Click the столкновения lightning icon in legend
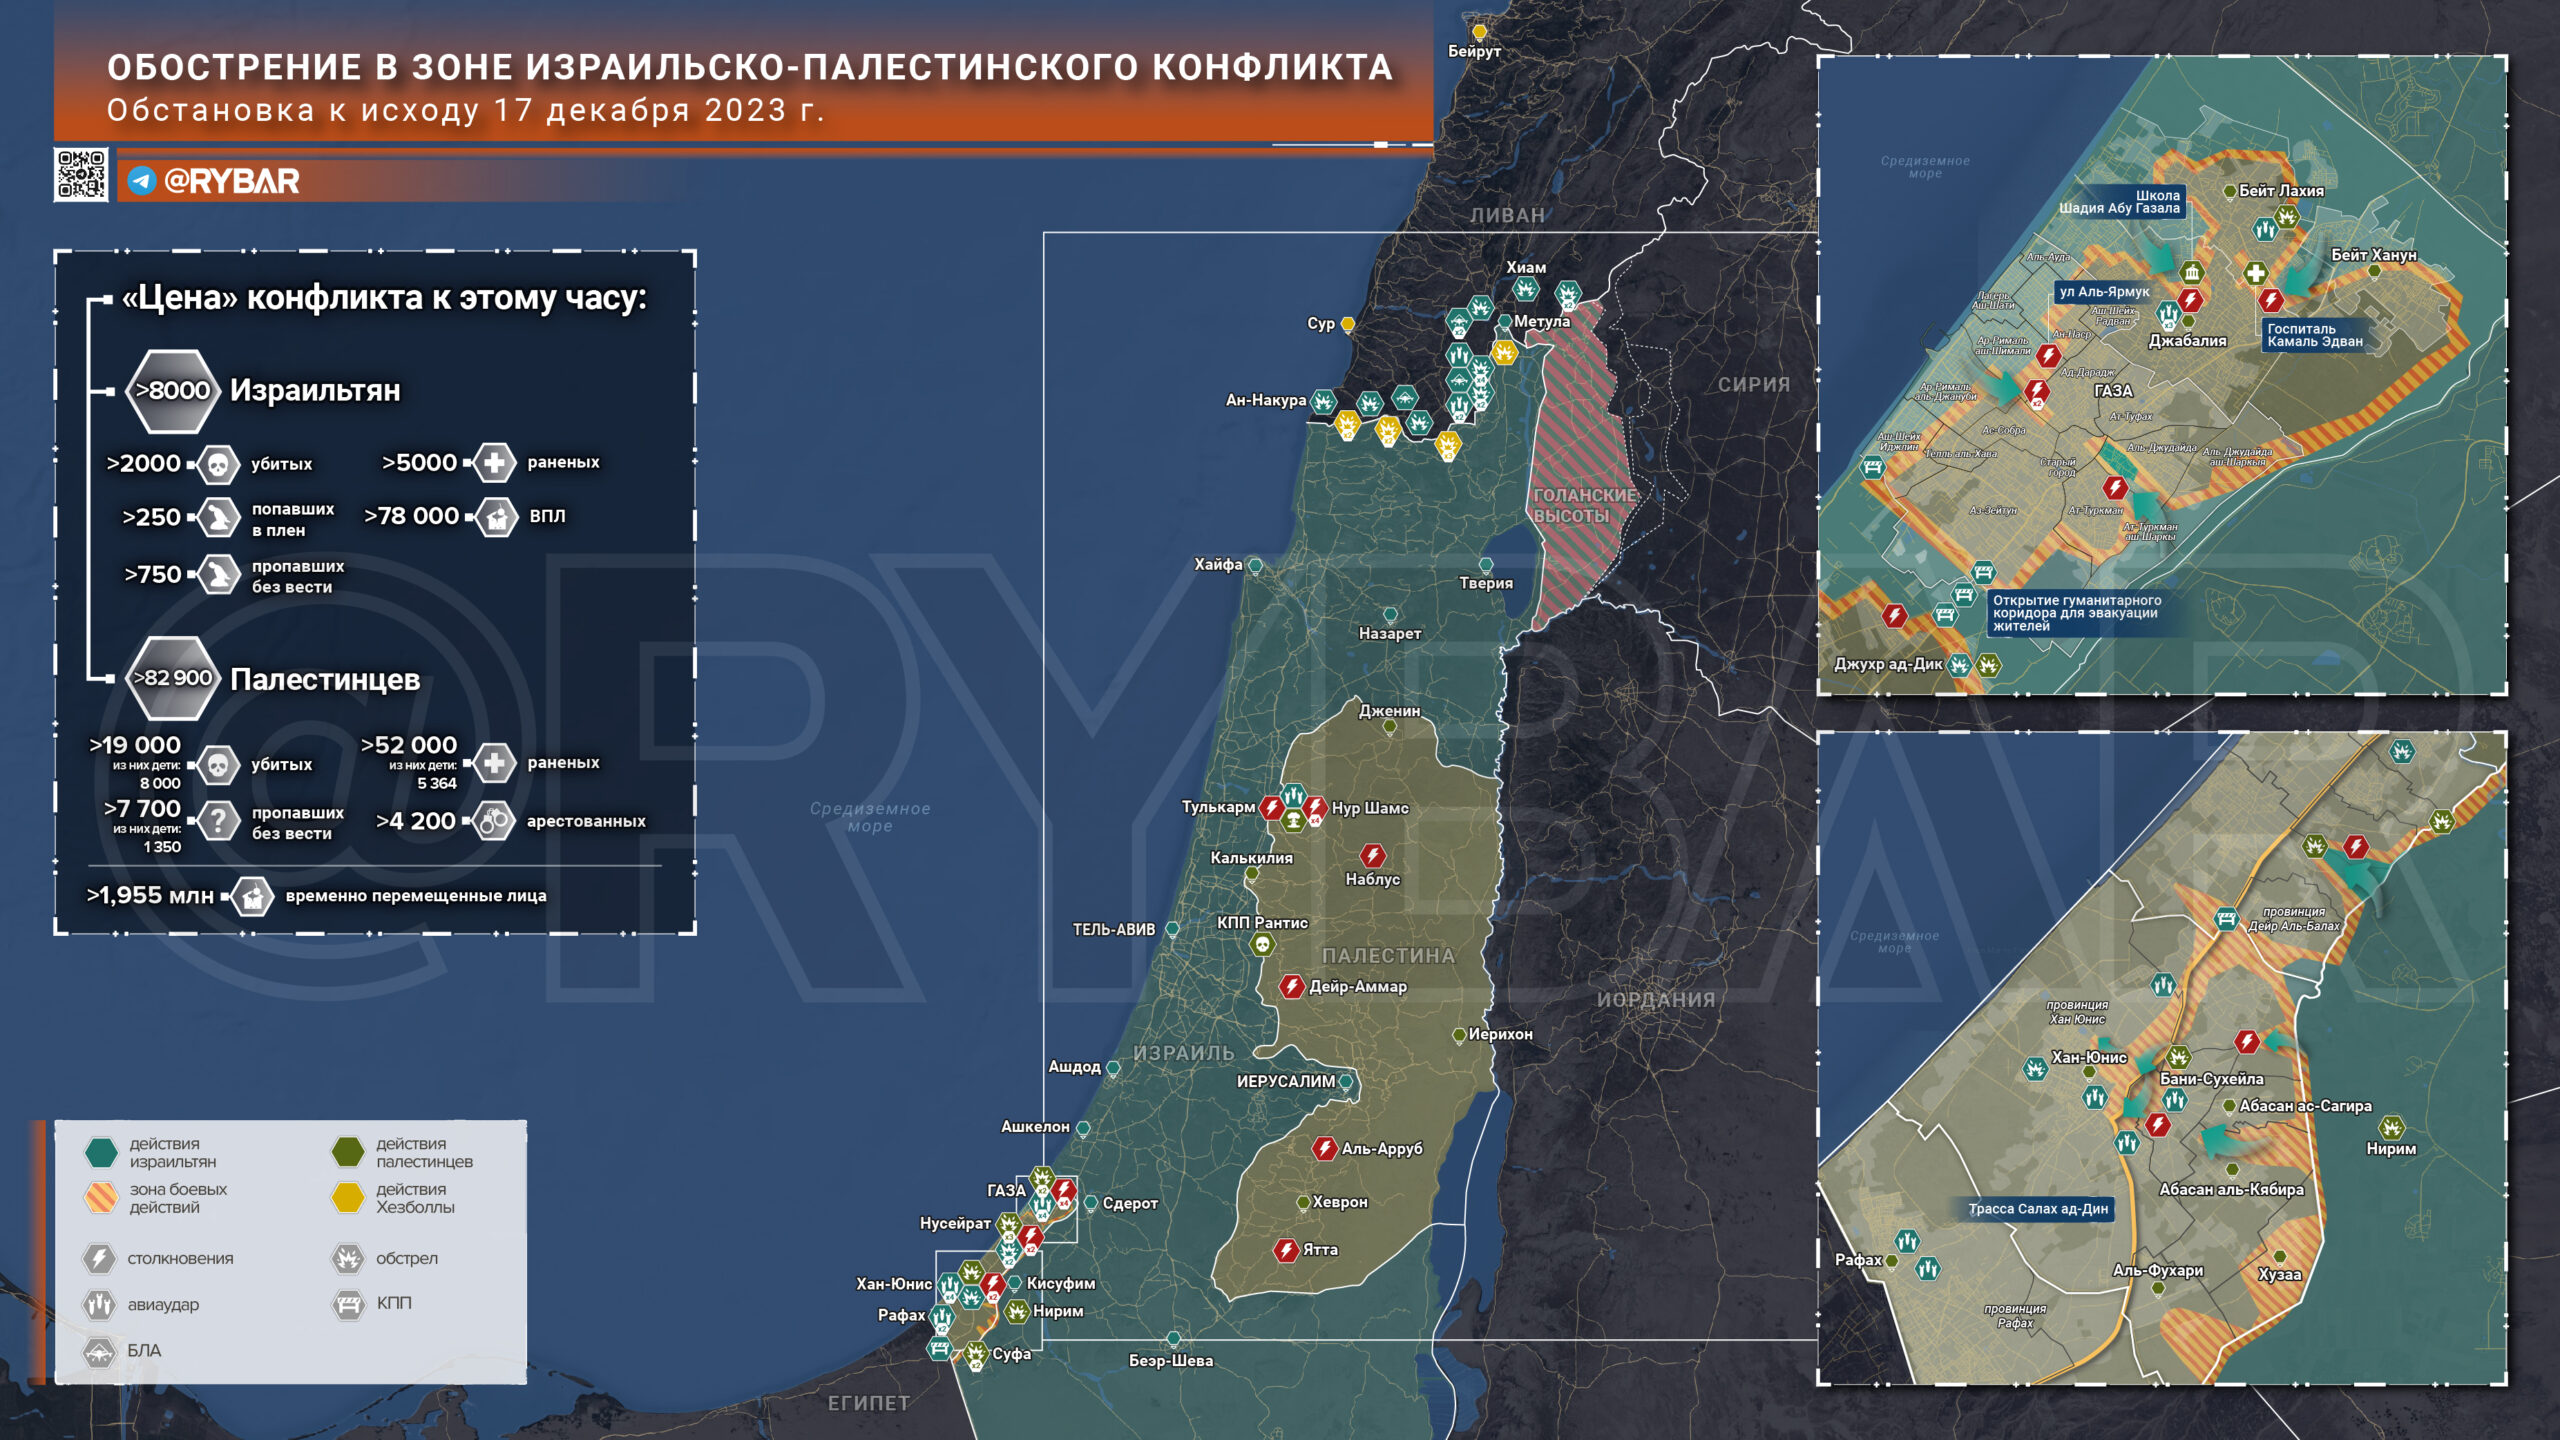Image resolution: width=2560 pixels, height=1440 pixels. point(99,1258)
